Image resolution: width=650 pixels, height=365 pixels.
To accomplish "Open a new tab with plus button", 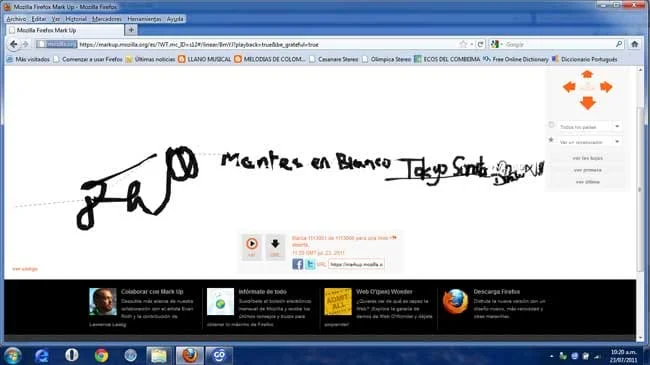I will click(x=131, y=30).
